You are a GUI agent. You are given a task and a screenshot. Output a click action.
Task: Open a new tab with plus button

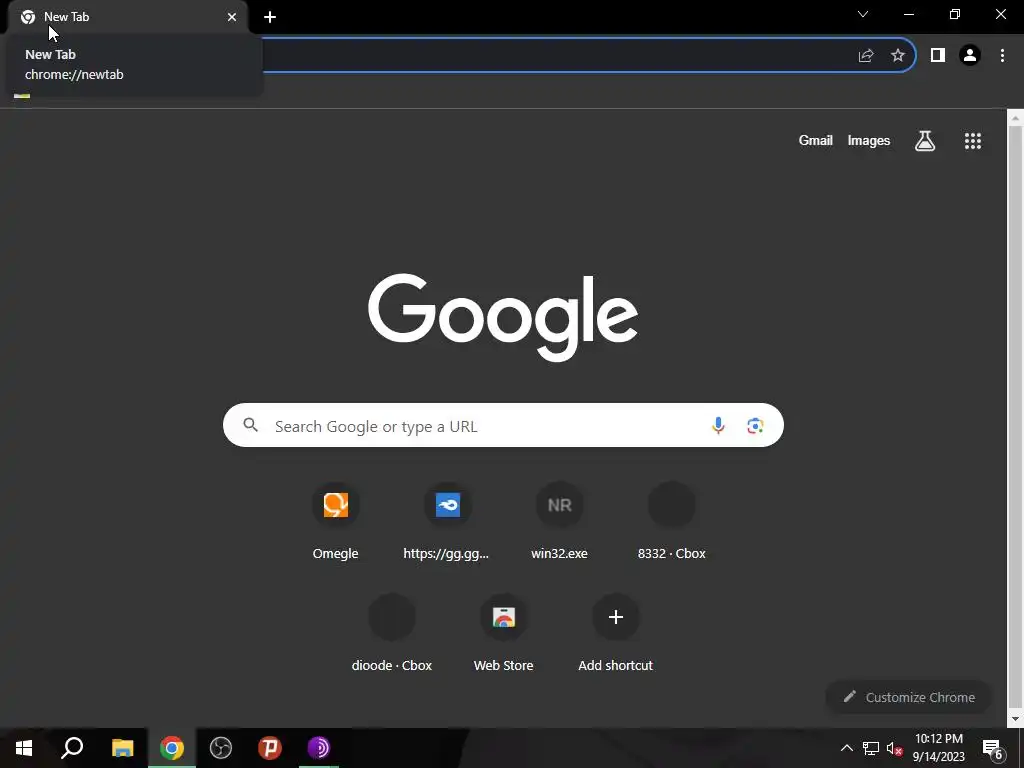coord(270,17)
